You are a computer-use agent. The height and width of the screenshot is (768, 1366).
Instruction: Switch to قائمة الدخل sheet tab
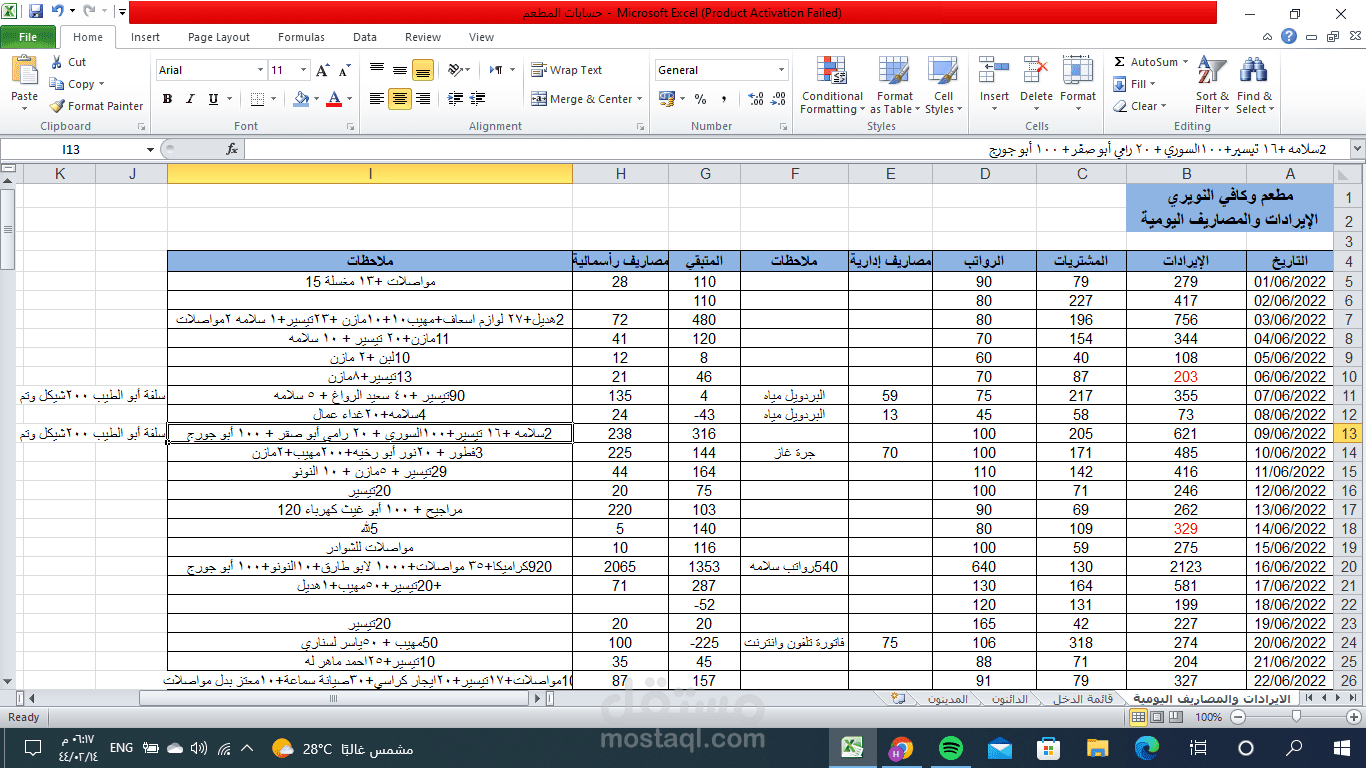click(x=1085, y=699)
